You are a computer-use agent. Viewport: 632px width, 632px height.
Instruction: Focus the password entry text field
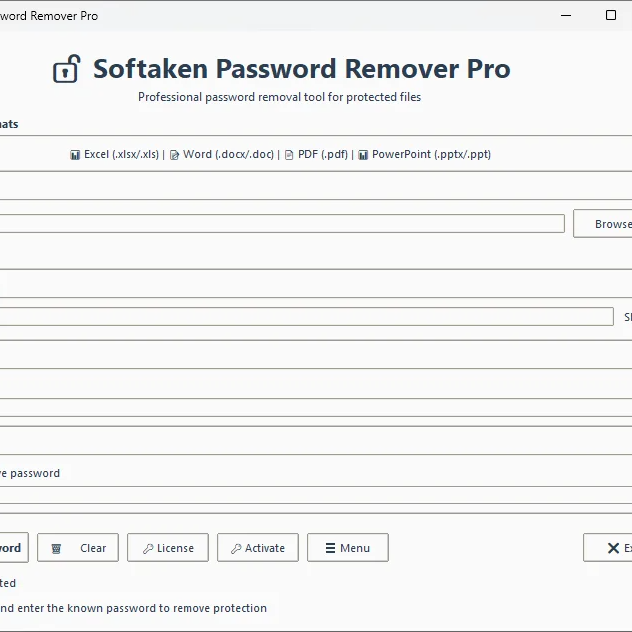(x=300, y=317)
